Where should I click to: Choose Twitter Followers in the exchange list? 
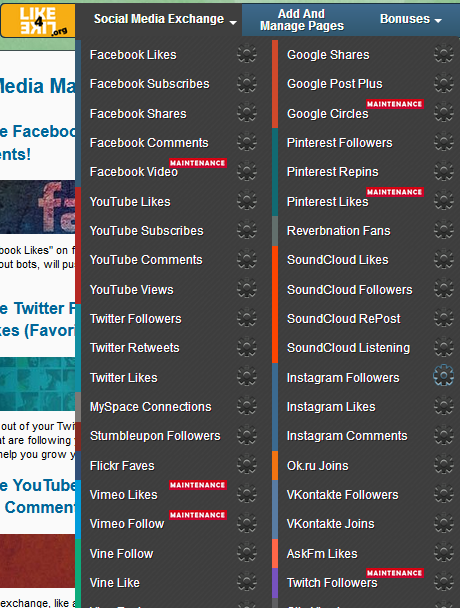point(135,319)
